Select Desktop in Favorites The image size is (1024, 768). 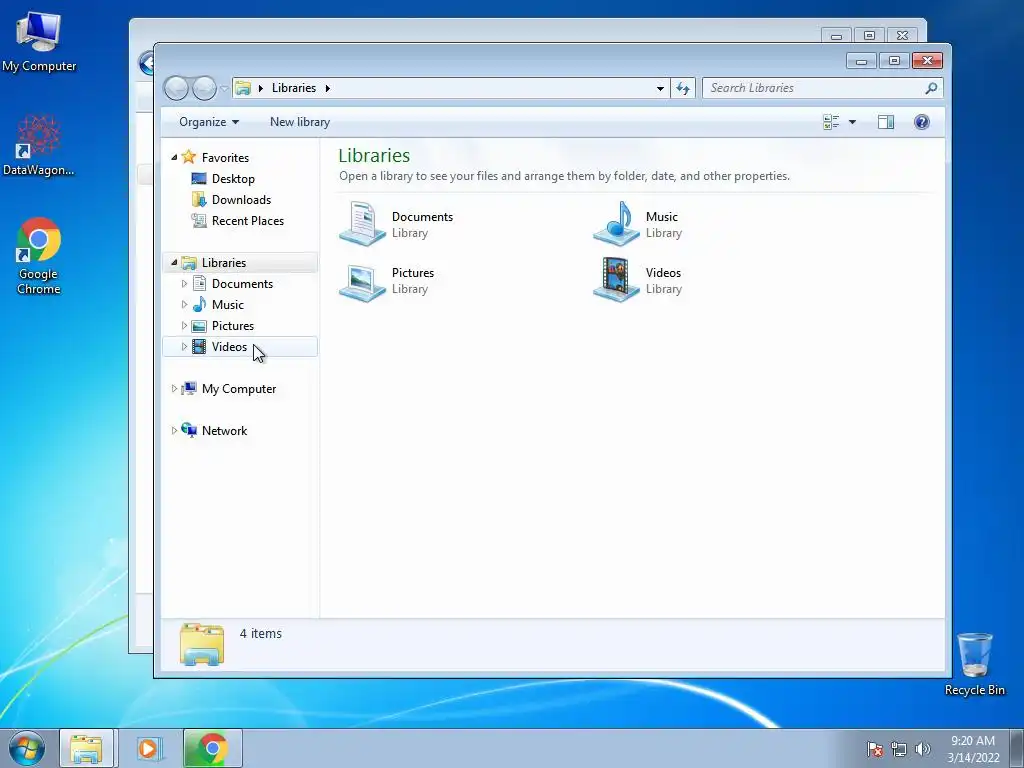233,179
